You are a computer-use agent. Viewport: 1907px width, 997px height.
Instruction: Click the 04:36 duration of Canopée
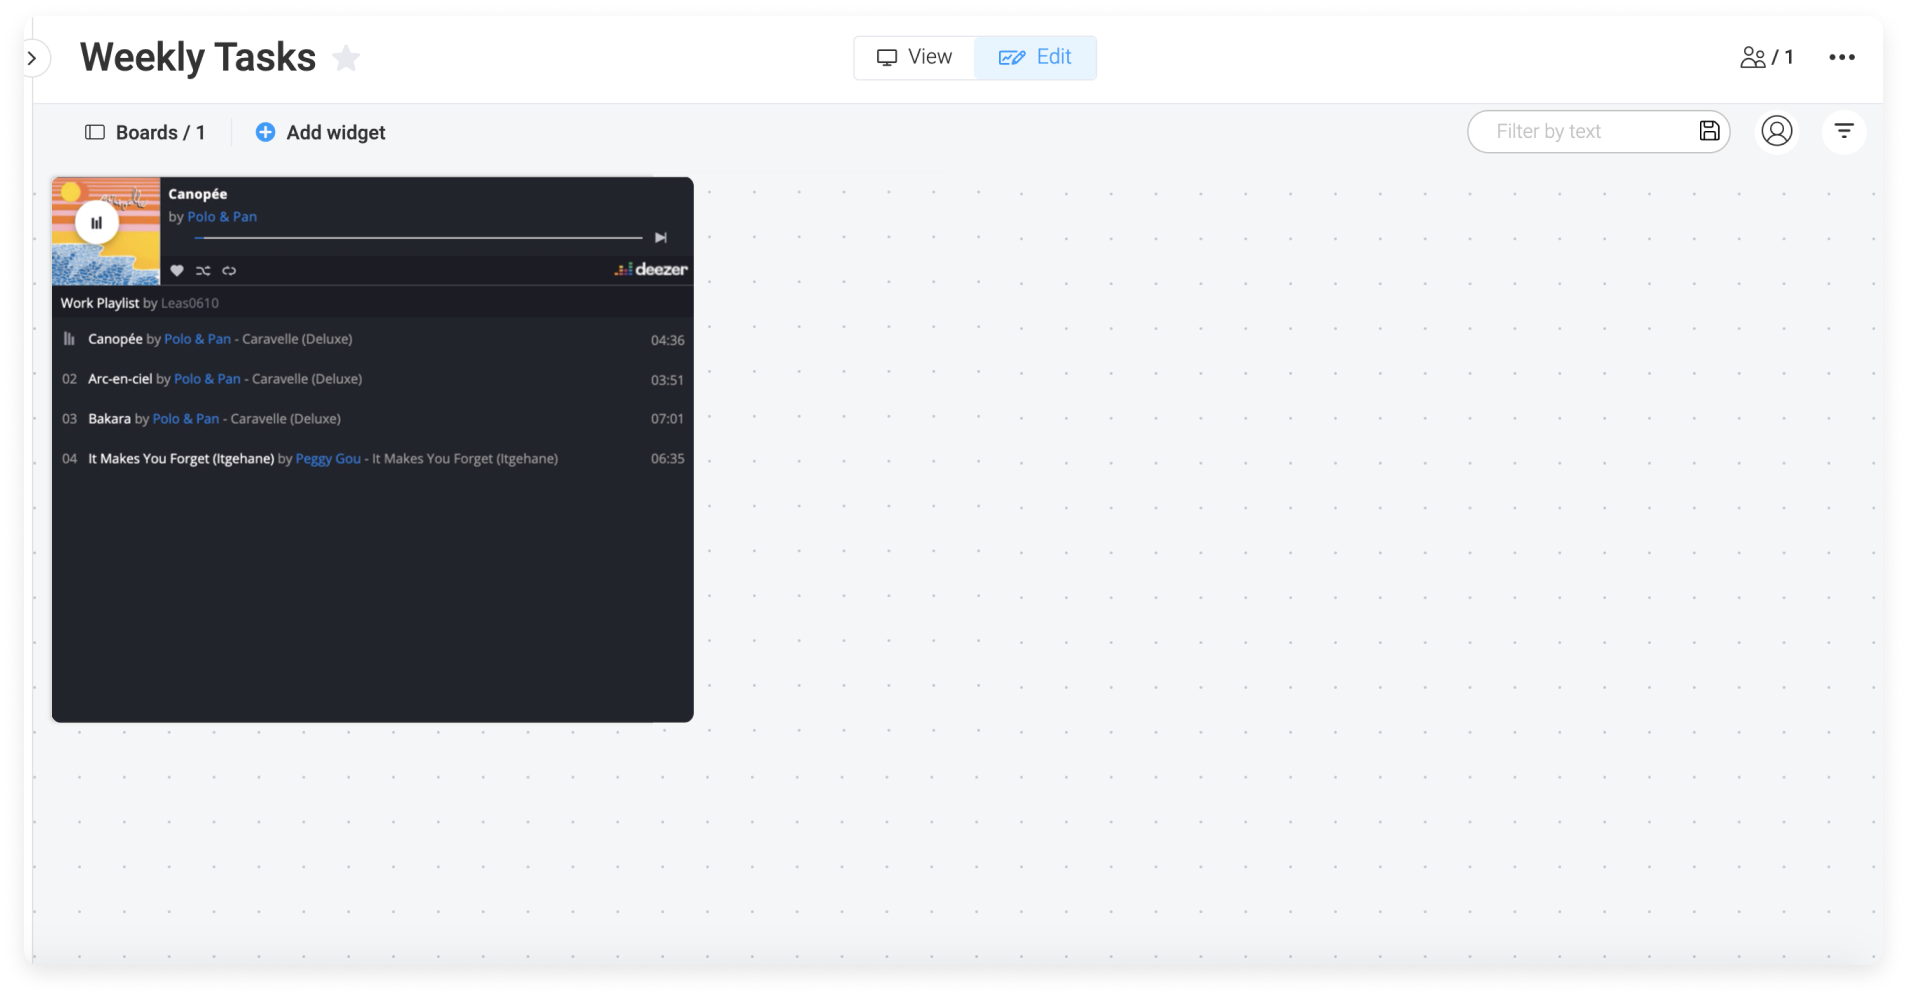(x=667, y=340)
